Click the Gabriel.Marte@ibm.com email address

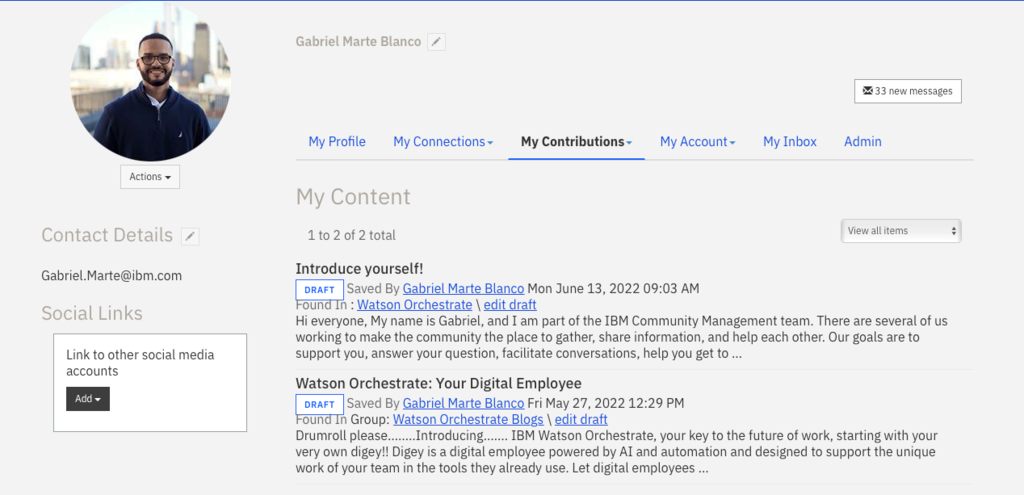click(112, 276)
